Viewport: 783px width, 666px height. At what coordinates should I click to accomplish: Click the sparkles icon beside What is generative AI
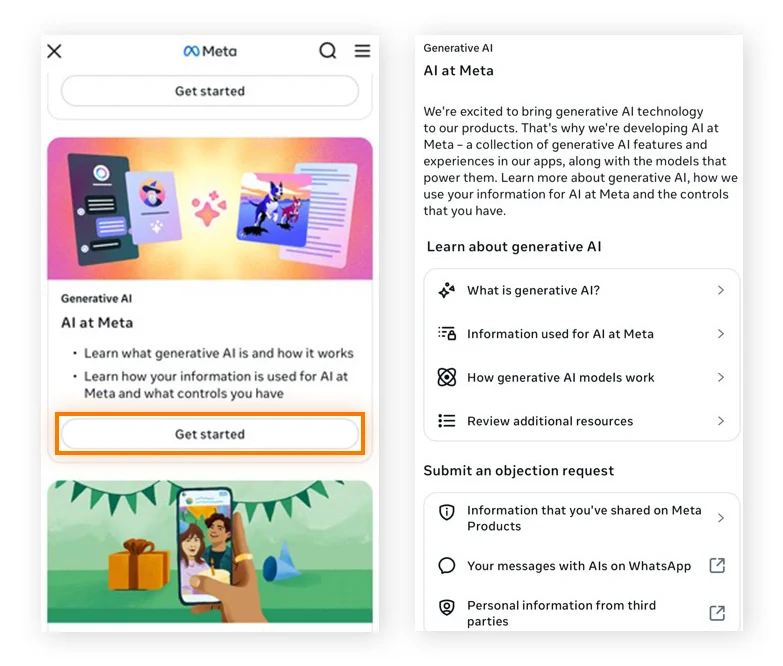pos(446,290)
